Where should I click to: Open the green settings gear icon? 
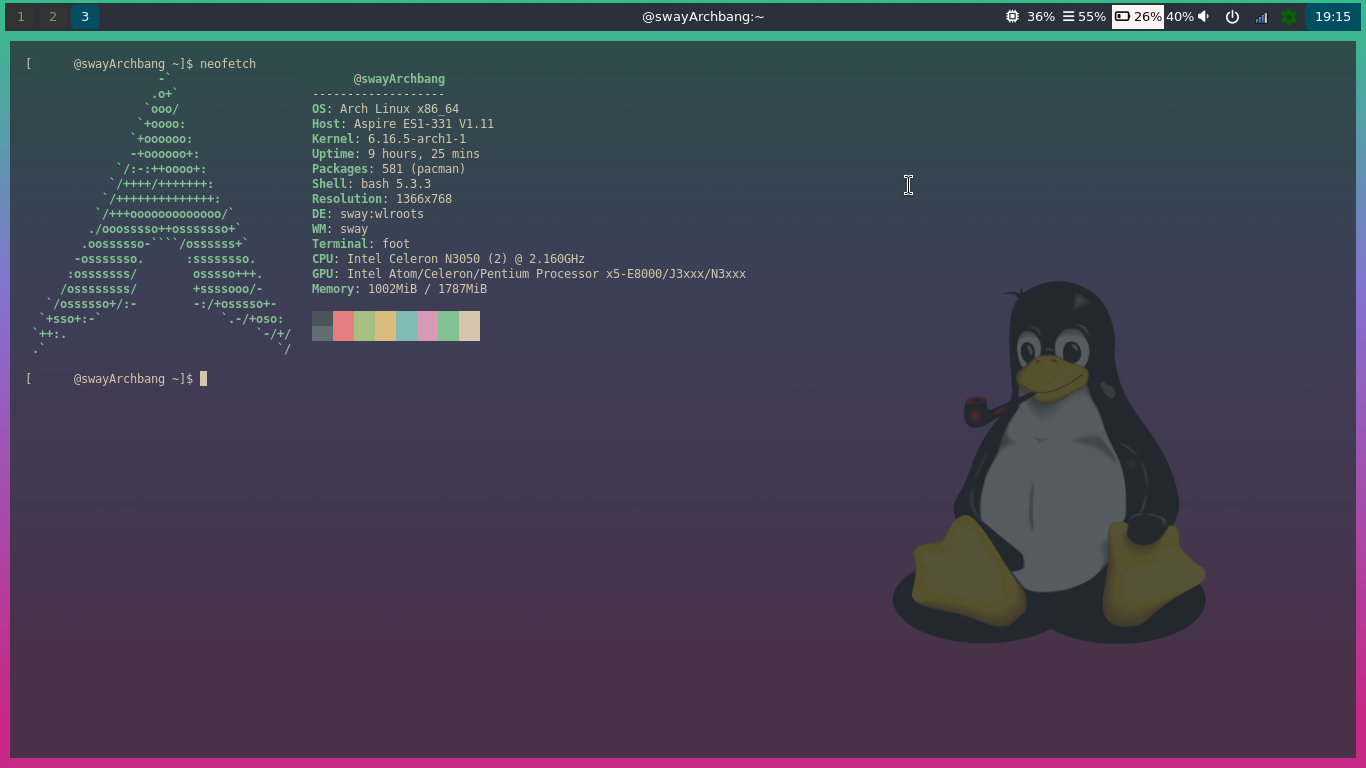pyautogui.click(x=1289, y=17)
